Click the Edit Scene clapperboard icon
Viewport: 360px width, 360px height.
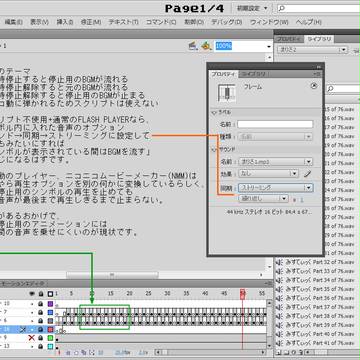(192, 46)
